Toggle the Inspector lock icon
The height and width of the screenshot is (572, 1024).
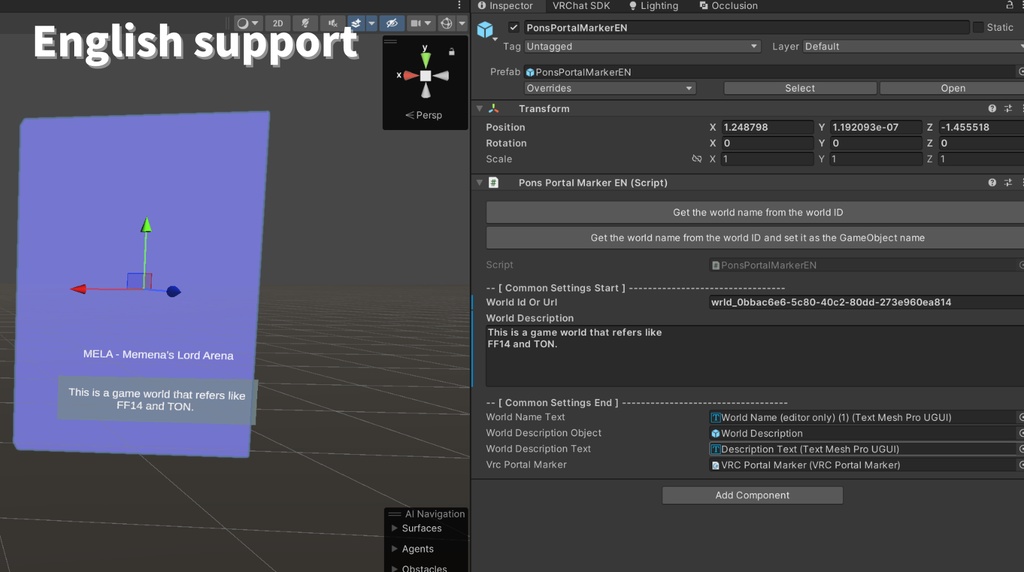[x=1010, y=5]
